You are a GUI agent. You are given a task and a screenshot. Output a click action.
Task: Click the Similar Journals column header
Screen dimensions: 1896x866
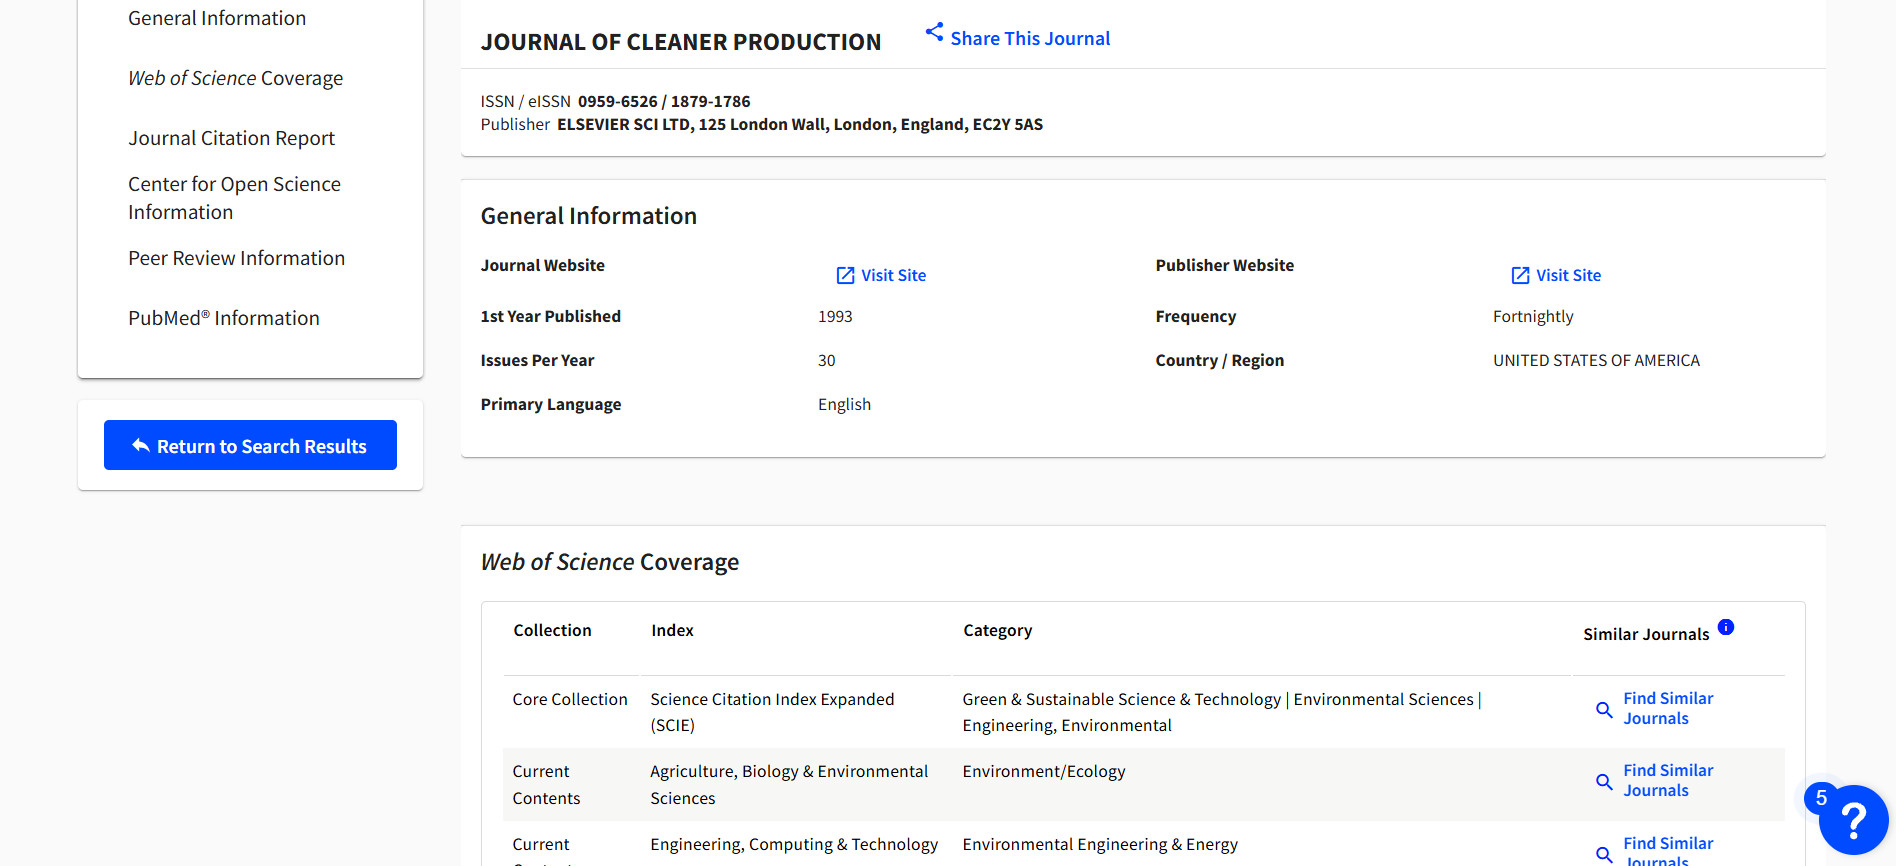tap(1646, 634)
